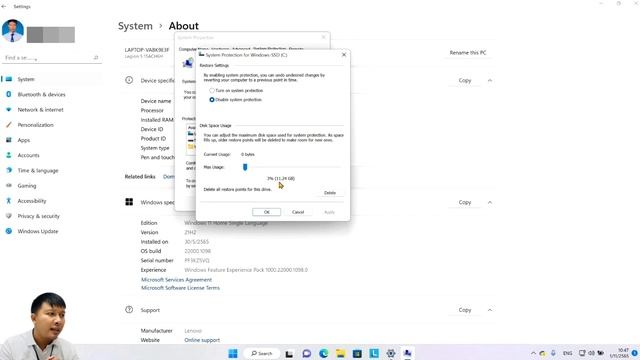Close the background System Properties window
The height and width of the screenshot is (360, 640).
coord(324,37)
